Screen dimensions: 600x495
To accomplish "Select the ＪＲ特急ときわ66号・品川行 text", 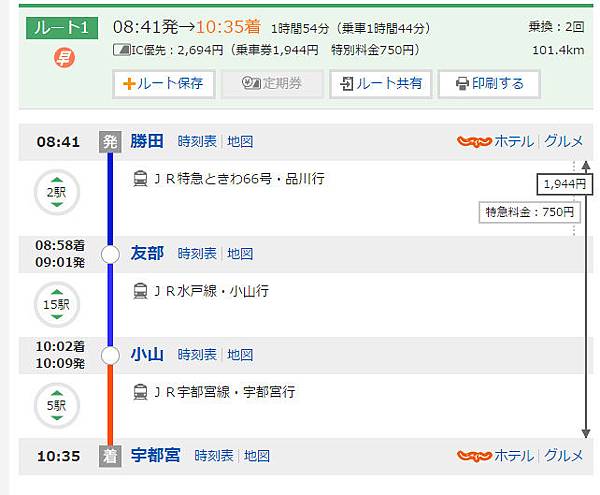I will point(238,179).
